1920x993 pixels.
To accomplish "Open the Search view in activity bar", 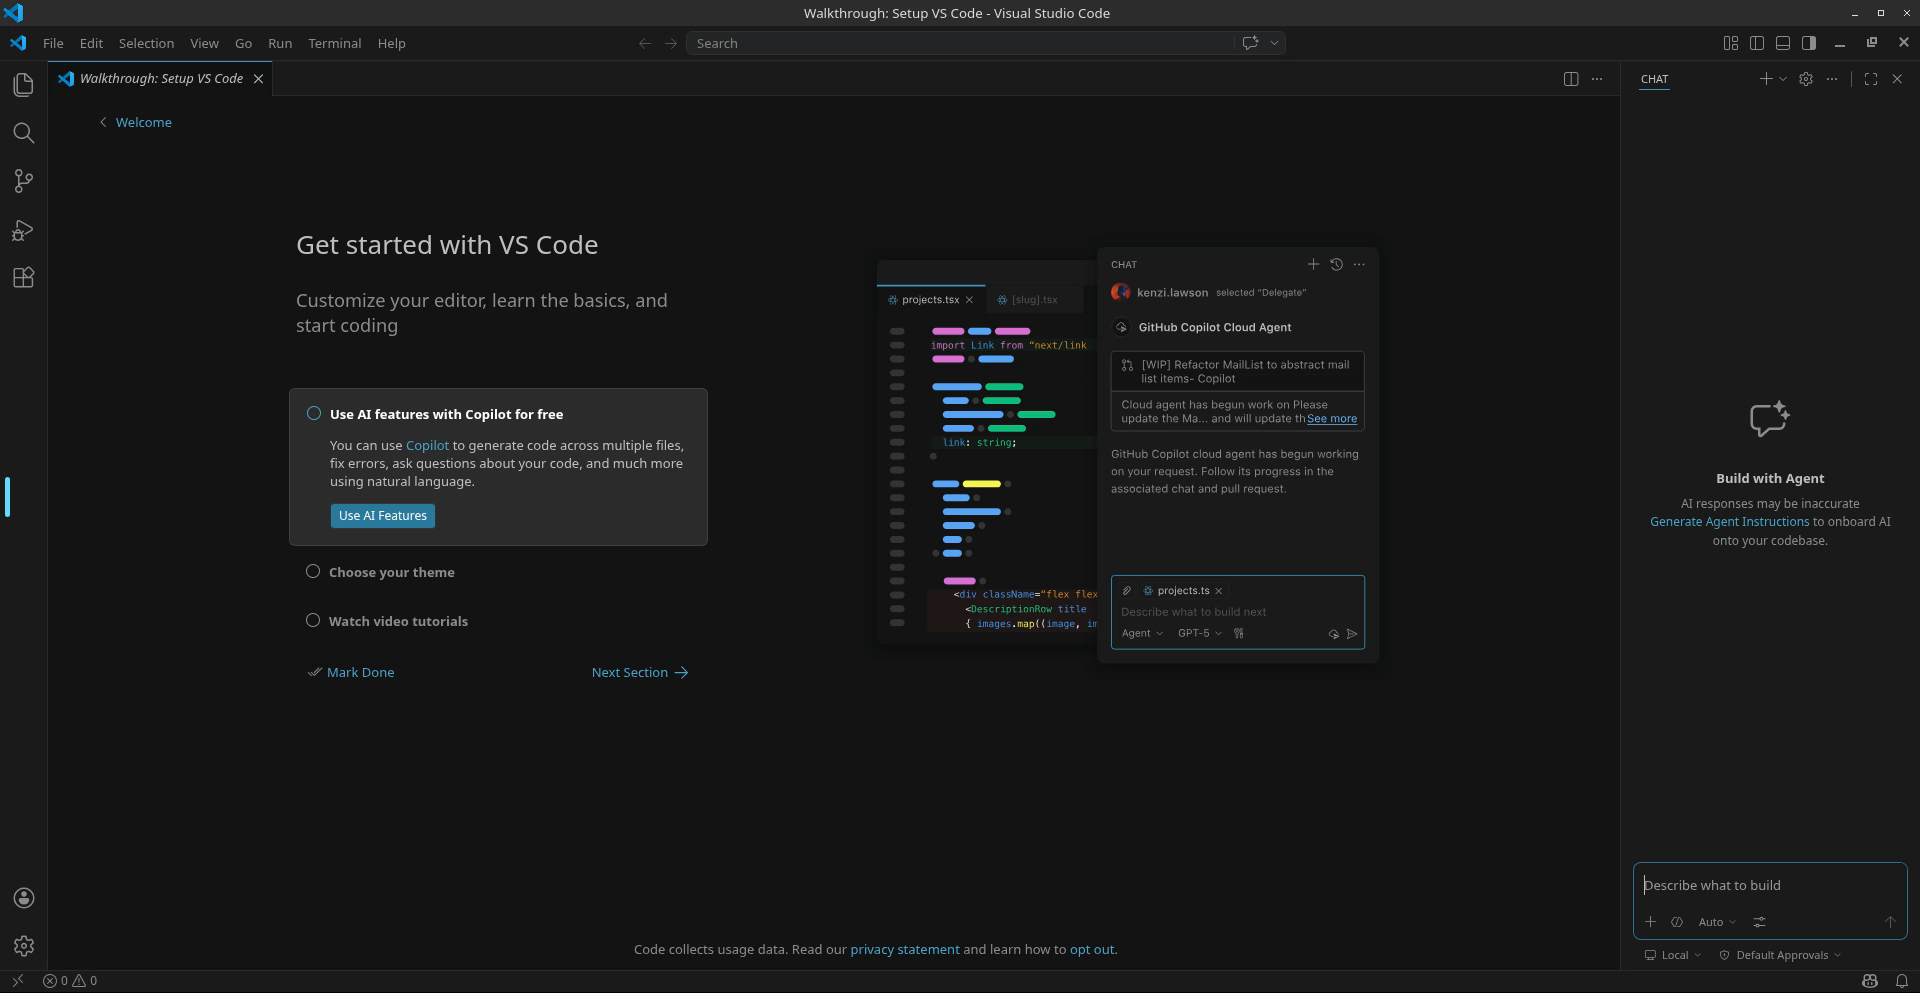I will [x=23, y=133].
